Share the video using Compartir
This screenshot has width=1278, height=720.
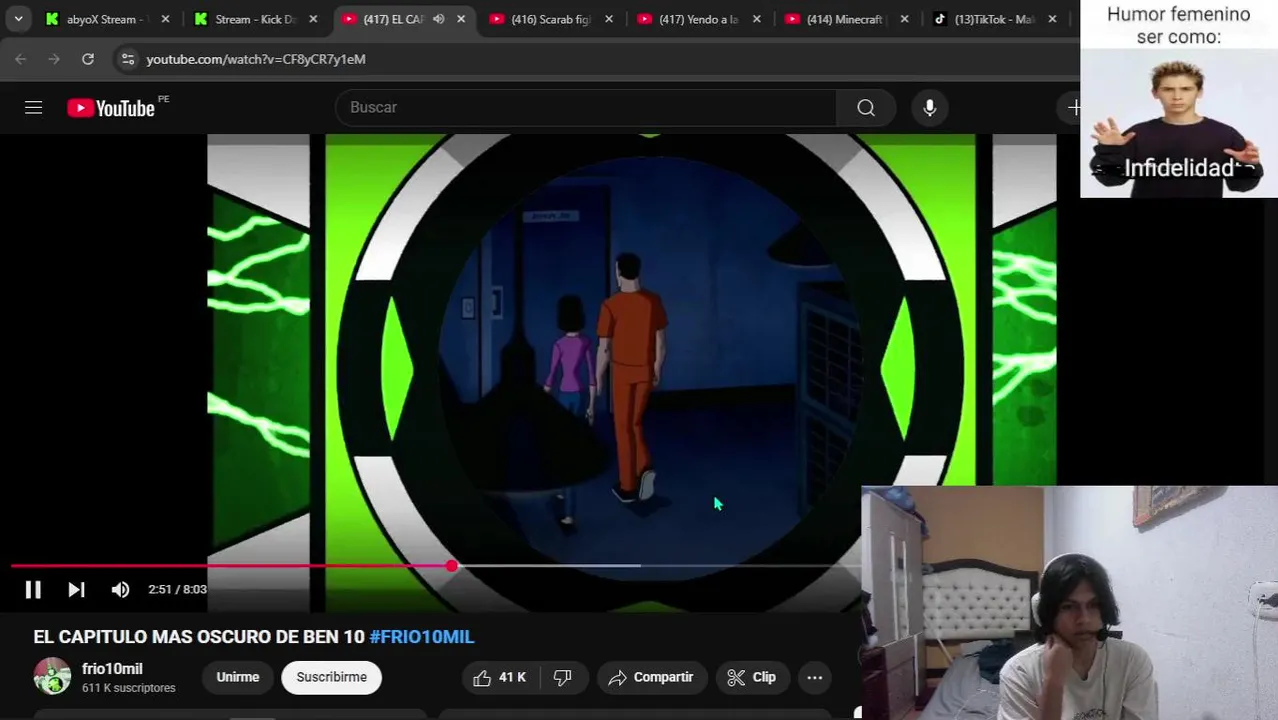coord(651,677)
